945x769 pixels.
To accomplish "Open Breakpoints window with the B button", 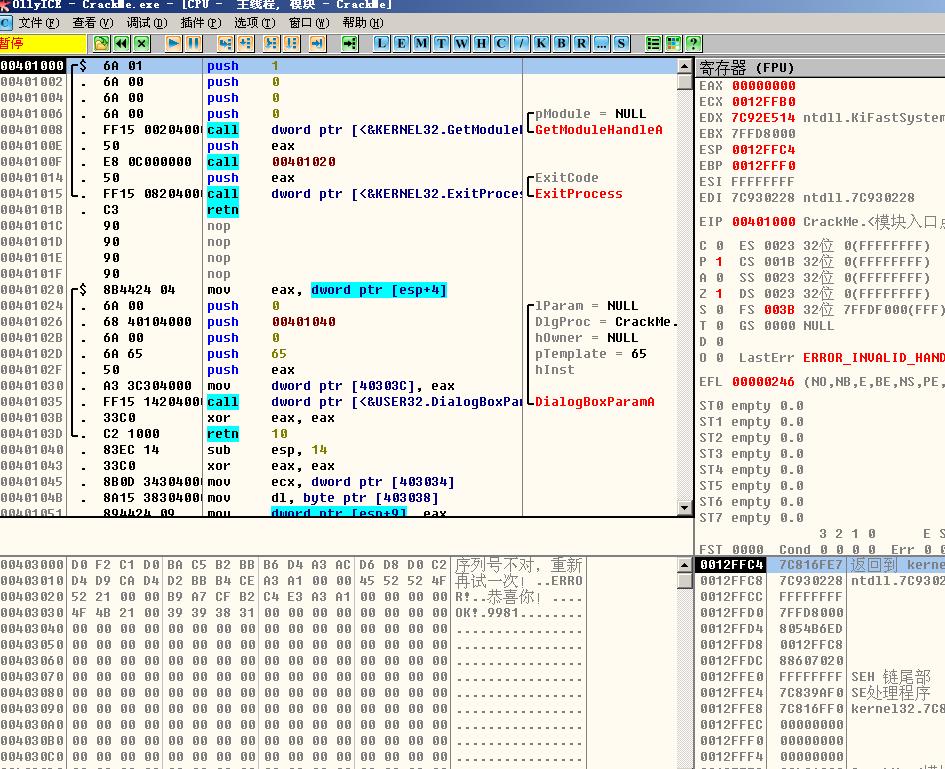I will tap(562, 43).
